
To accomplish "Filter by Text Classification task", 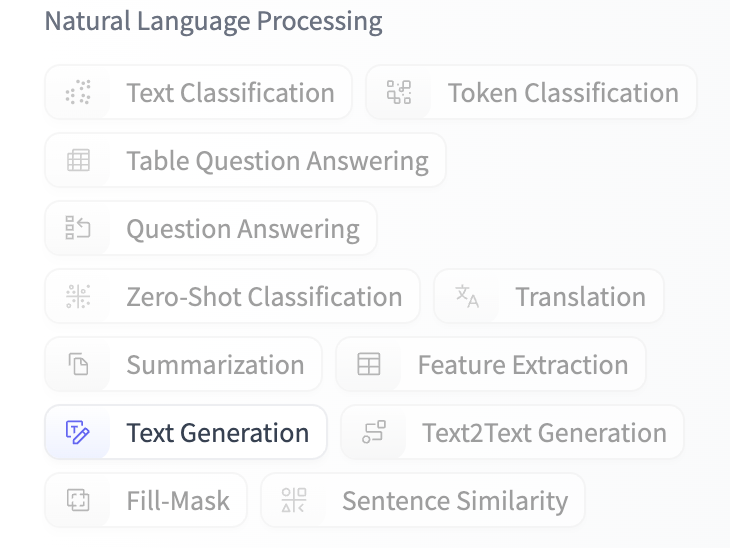I will (x=230, y=93).
